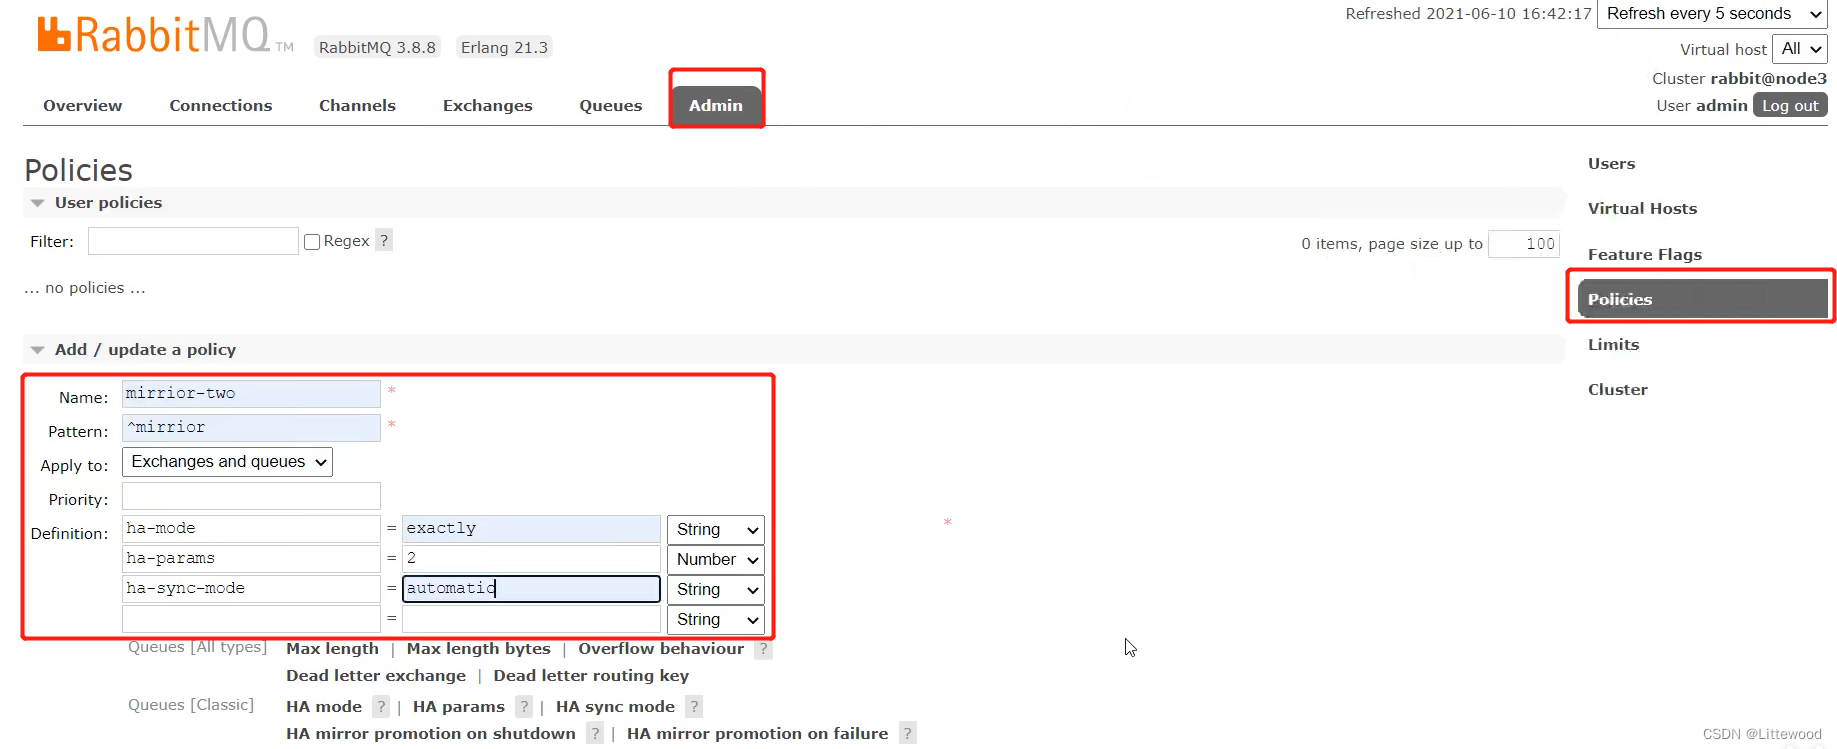The height and width of the screenshot is (749, 1837).
Task: Open Limits in admin sidebar
Action: pyautogui.click(x=1614, y=345)
